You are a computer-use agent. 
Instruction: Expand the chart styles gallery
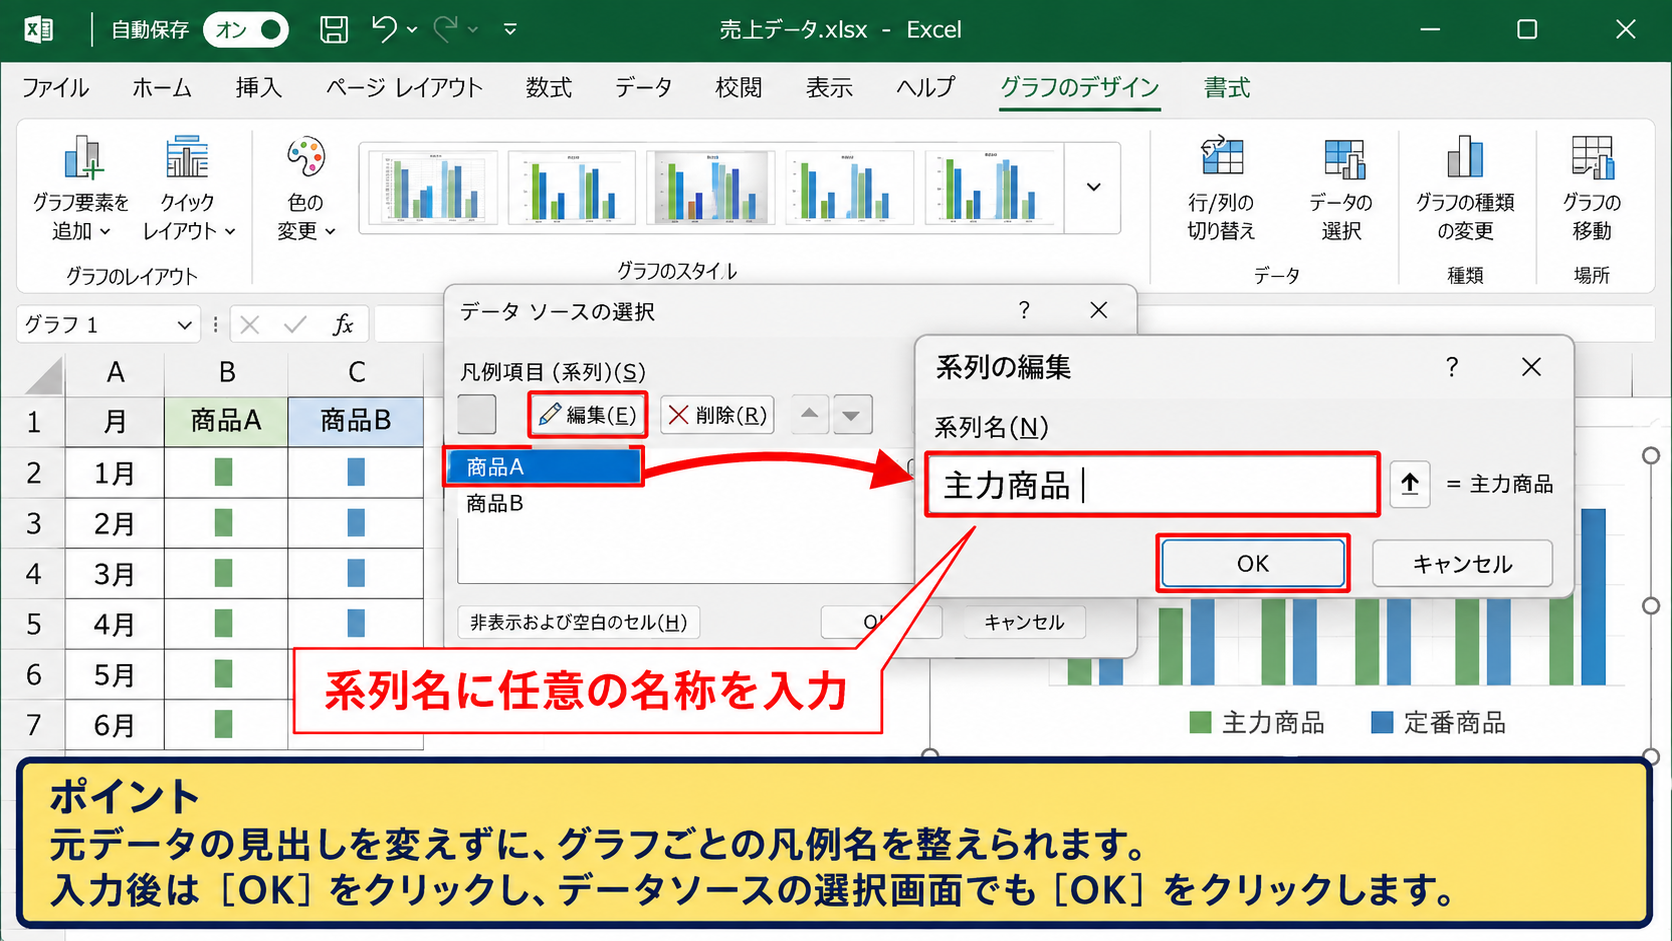click(1094, 187)
